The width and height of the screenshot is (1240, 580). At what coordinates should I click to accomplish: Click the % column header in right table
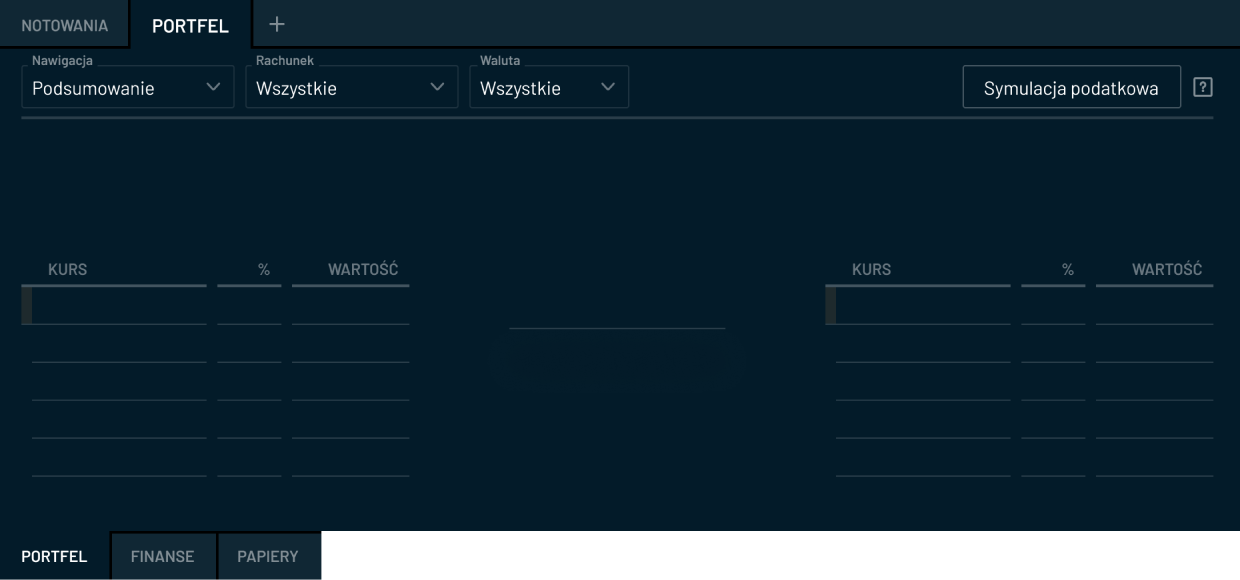1068,270
